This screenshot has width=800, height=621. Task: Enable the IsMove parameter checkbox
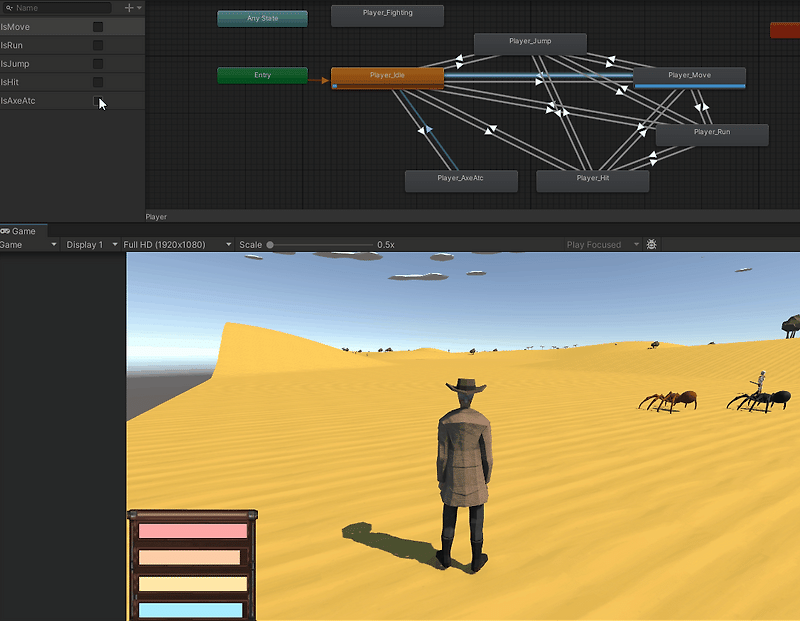(97, 27)
